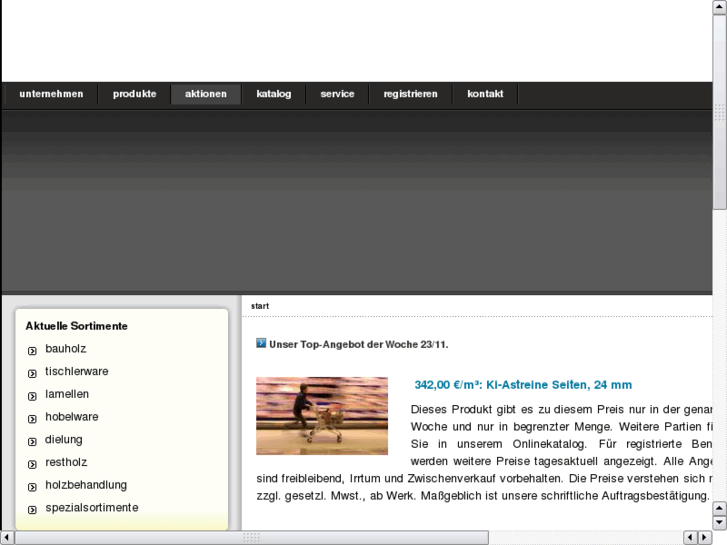
Task: Open the bauholz assortment link
Action: (x=65, y=349)
